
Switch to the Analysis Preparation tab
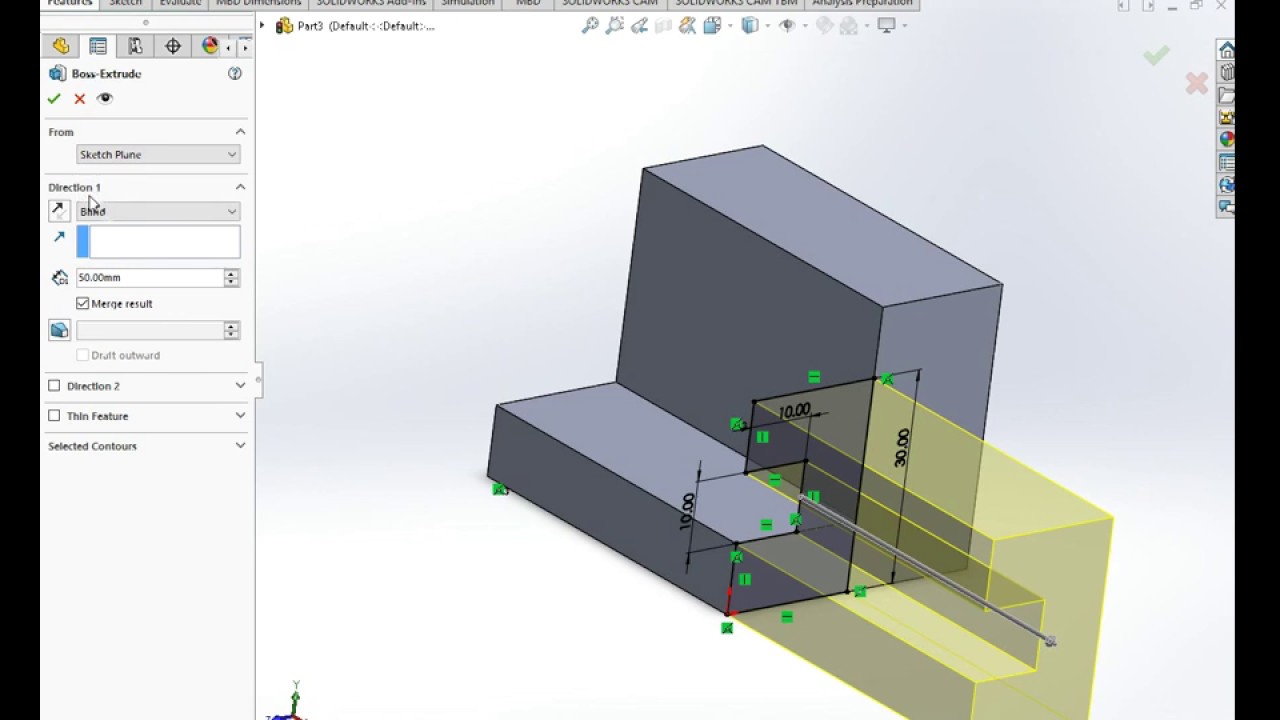pos(862,3)
